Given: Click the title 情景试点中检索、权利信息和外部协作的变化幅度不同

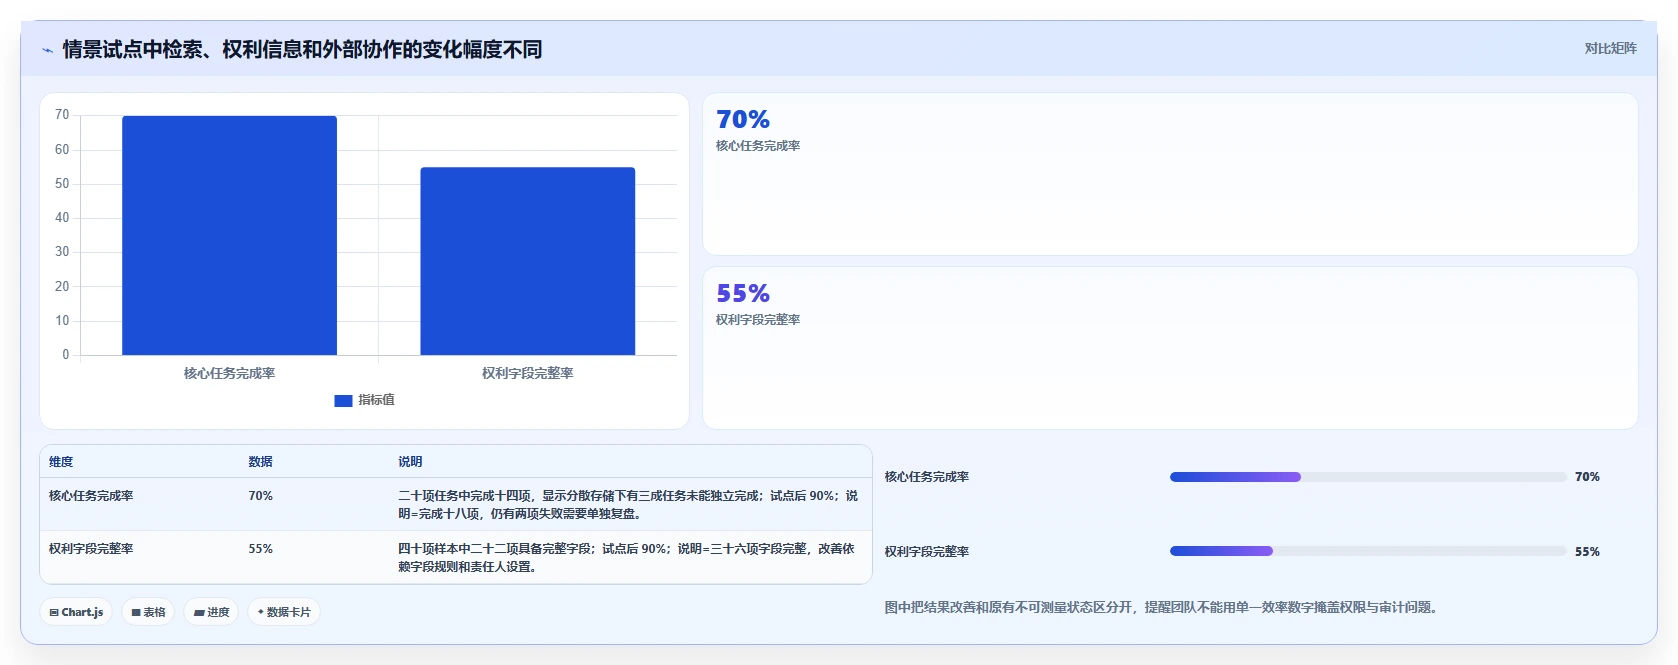Looking at the screenshot, I should tap(302, 50).
